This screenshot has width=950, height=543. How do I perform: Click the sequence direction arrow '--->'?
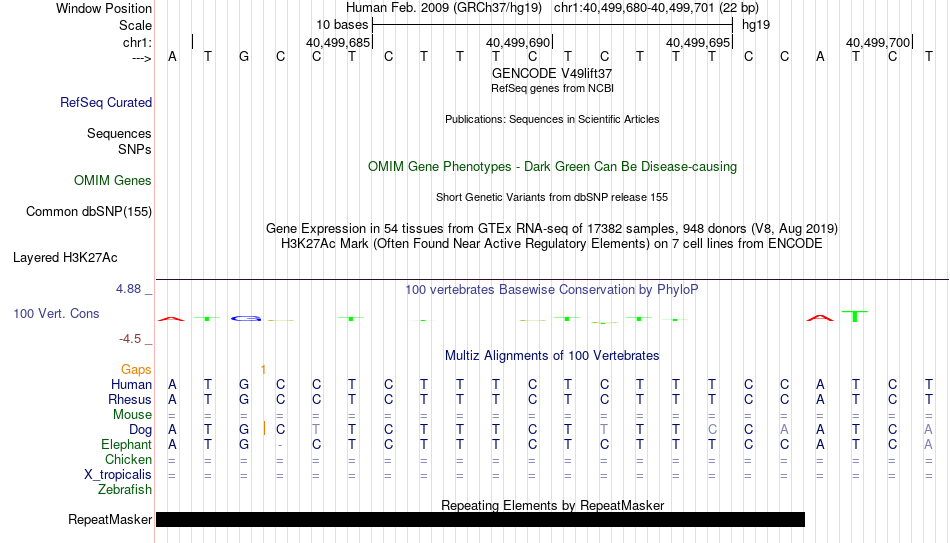pyautogui.click(x=142, y=58)
